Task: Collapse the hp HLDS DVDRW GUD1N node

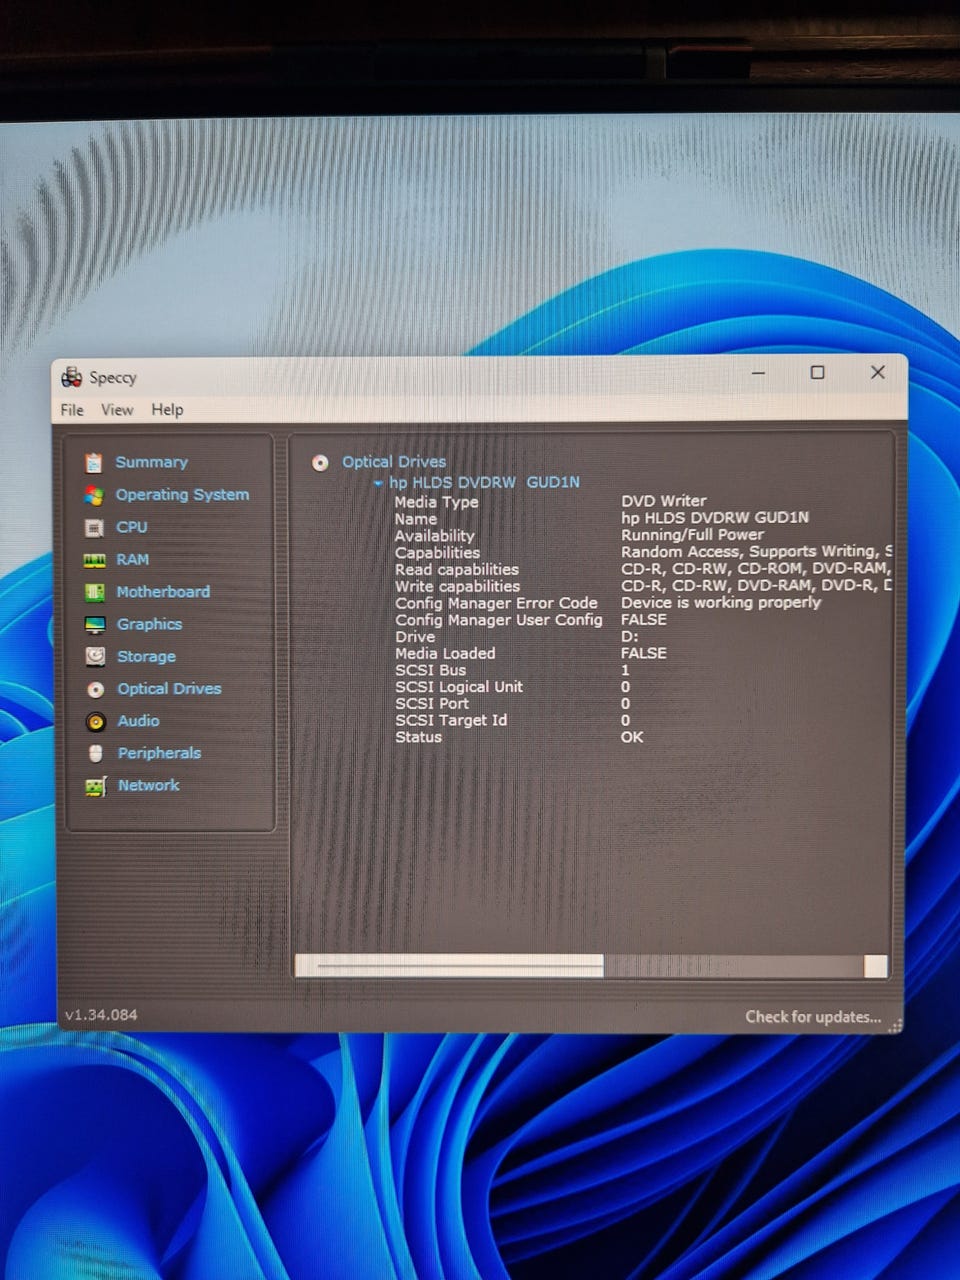Action: pyautogui.click(x=378, y=483)
